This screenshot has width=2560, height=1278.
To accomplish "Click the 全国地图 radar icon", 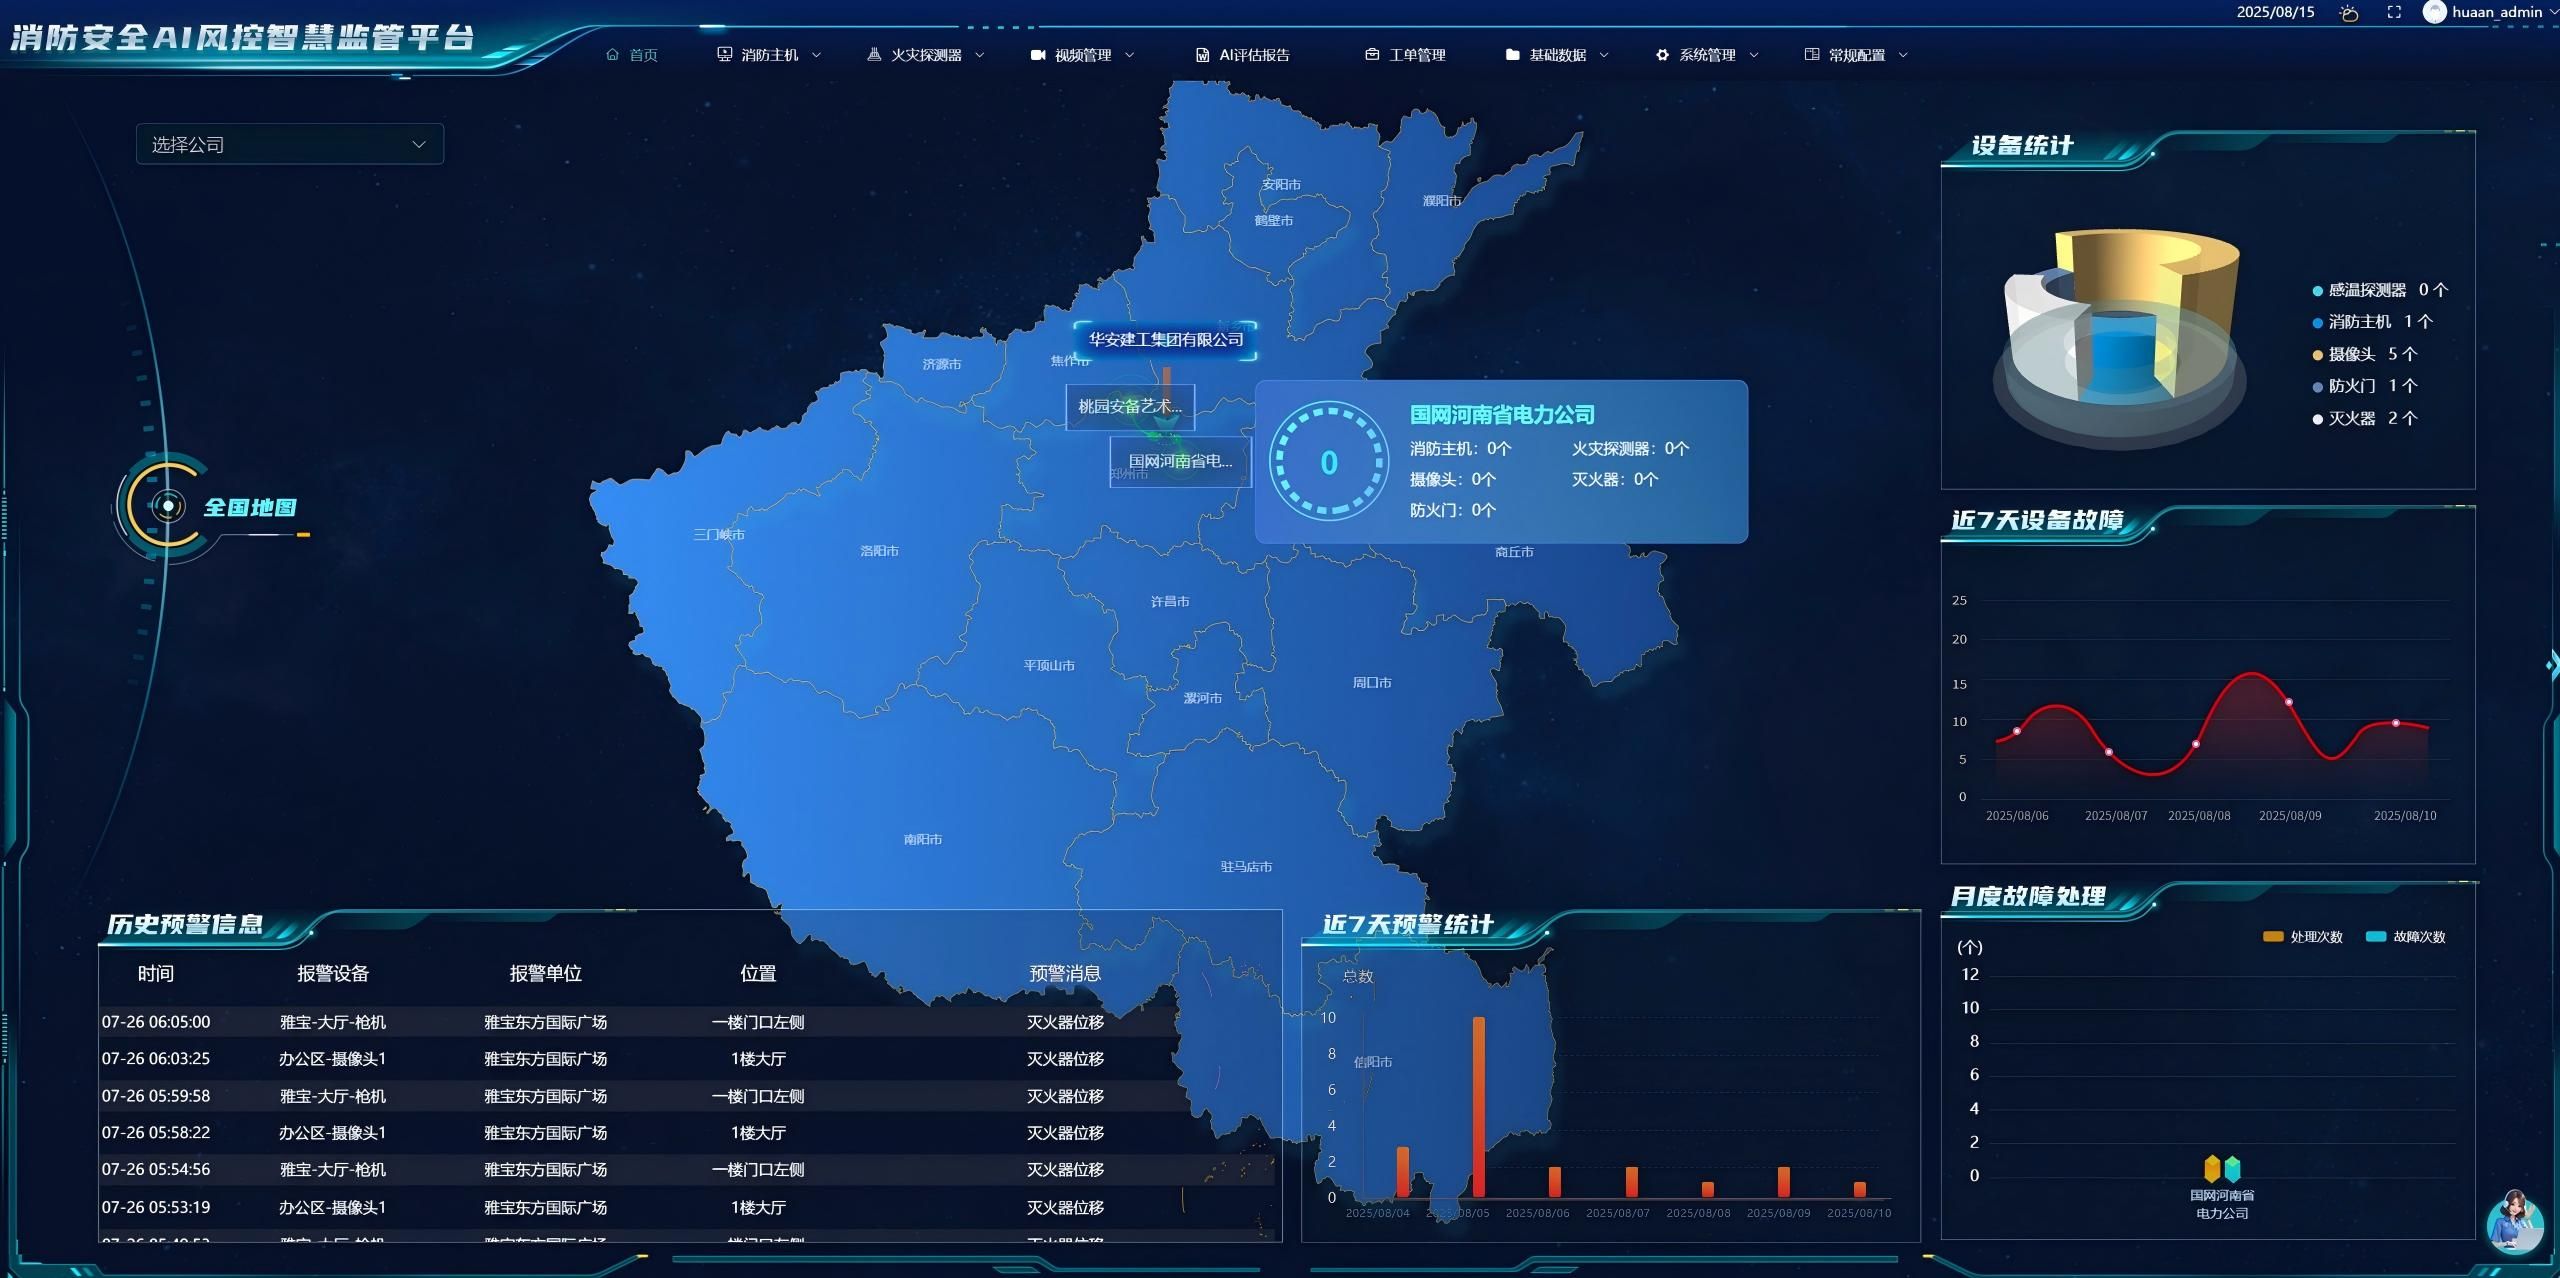I will point(168,506).
